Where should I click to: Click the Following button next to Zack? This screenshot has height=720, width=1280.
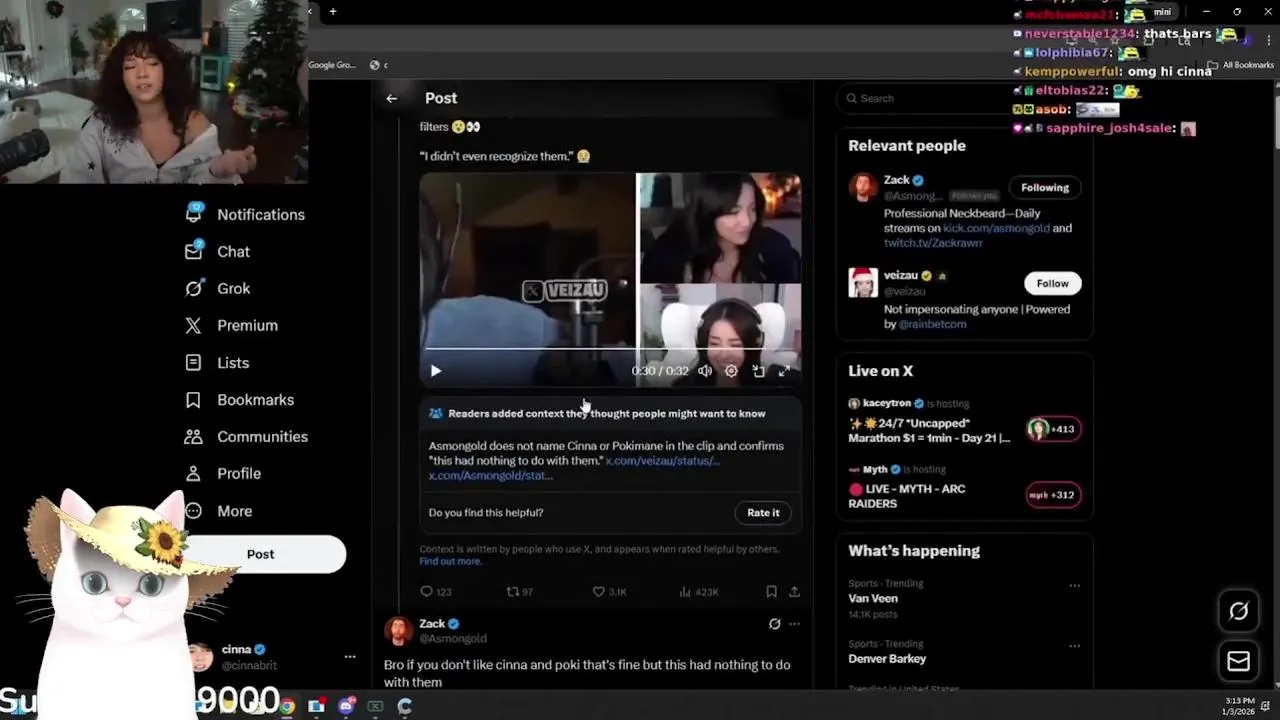[x=1045, y=188]
